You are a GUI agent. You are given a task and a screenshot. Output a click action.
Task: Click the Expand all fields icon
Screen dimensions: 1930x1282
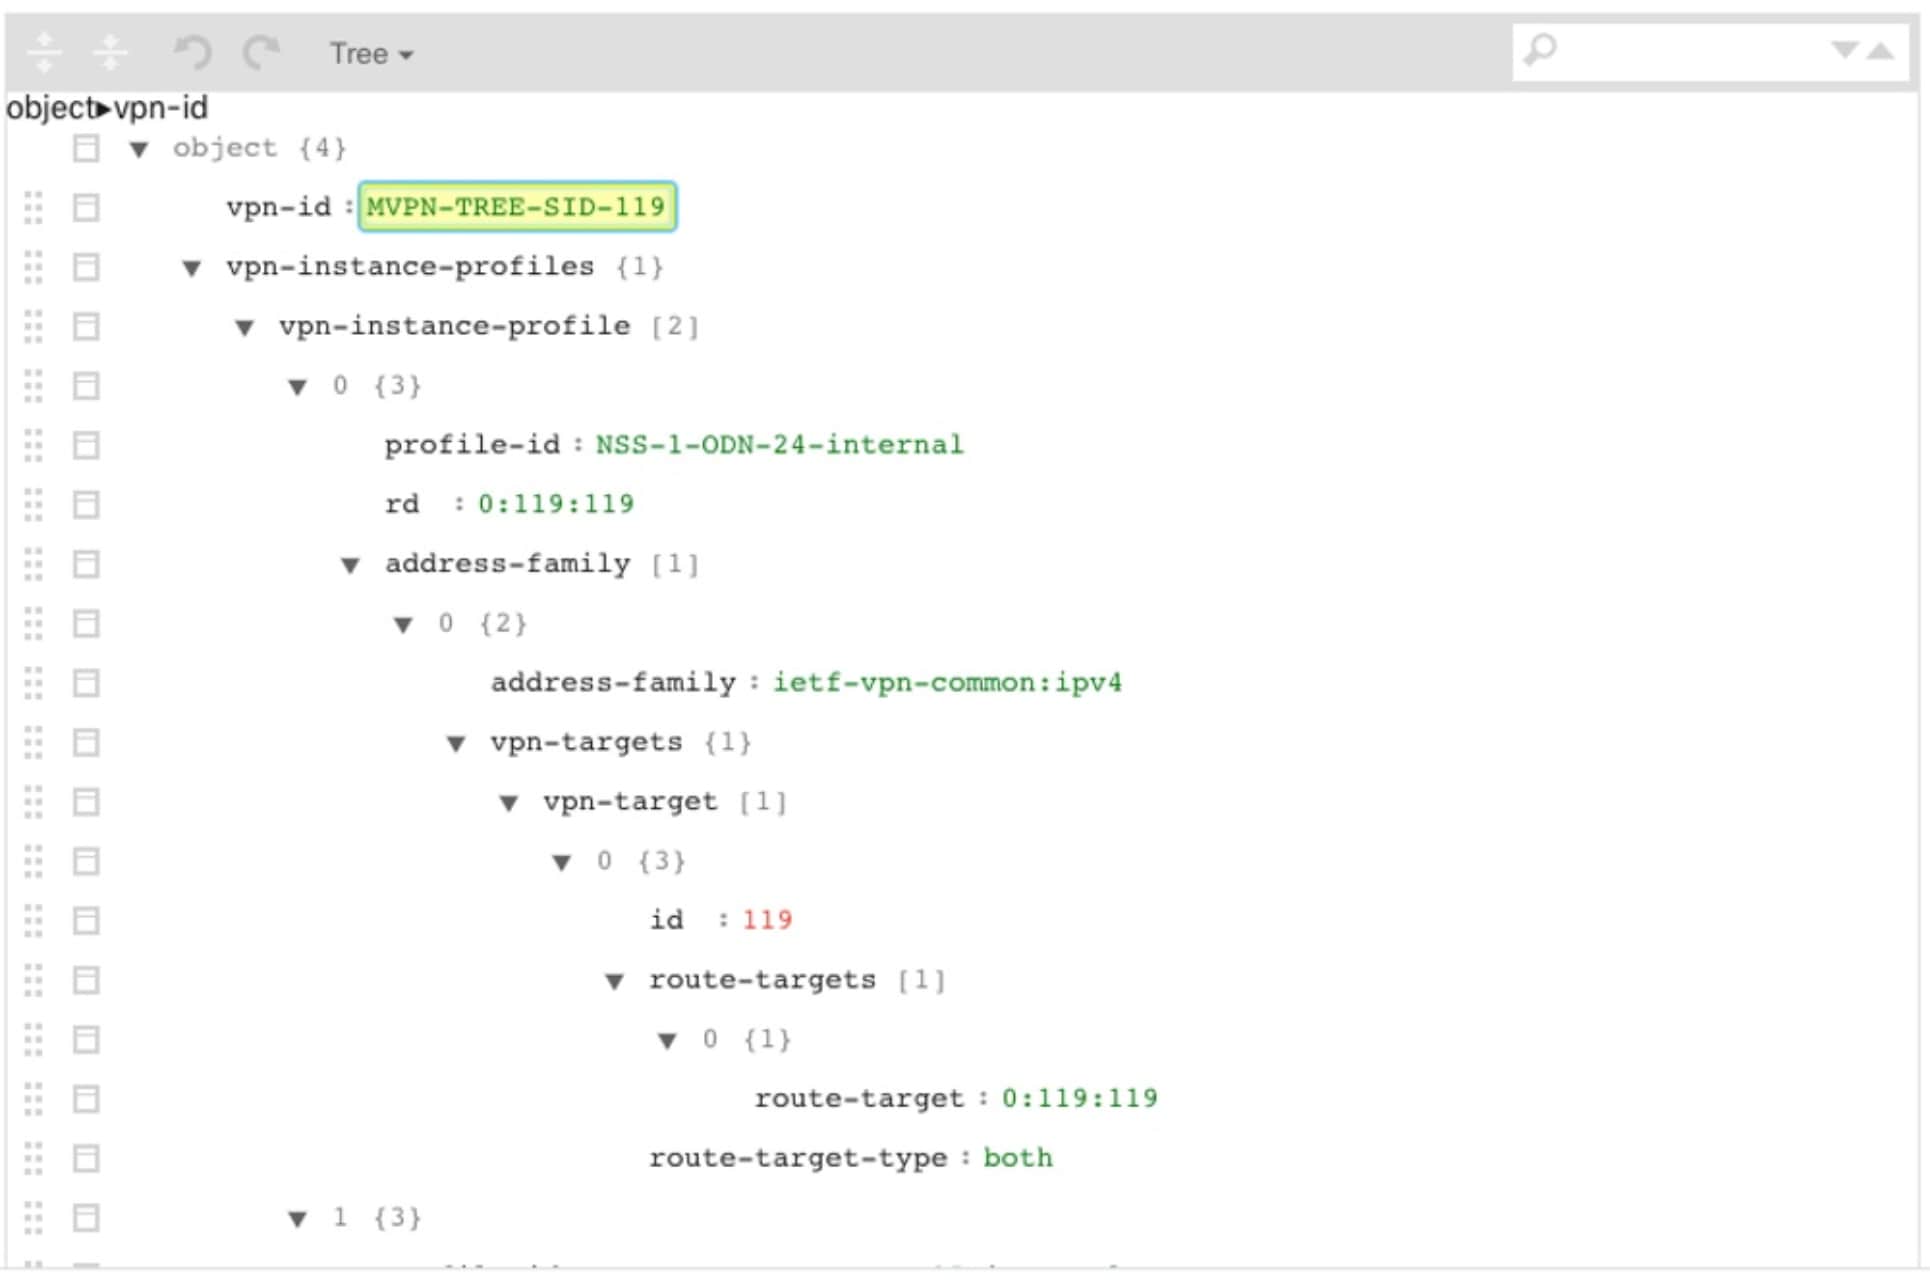coord(45,54)
